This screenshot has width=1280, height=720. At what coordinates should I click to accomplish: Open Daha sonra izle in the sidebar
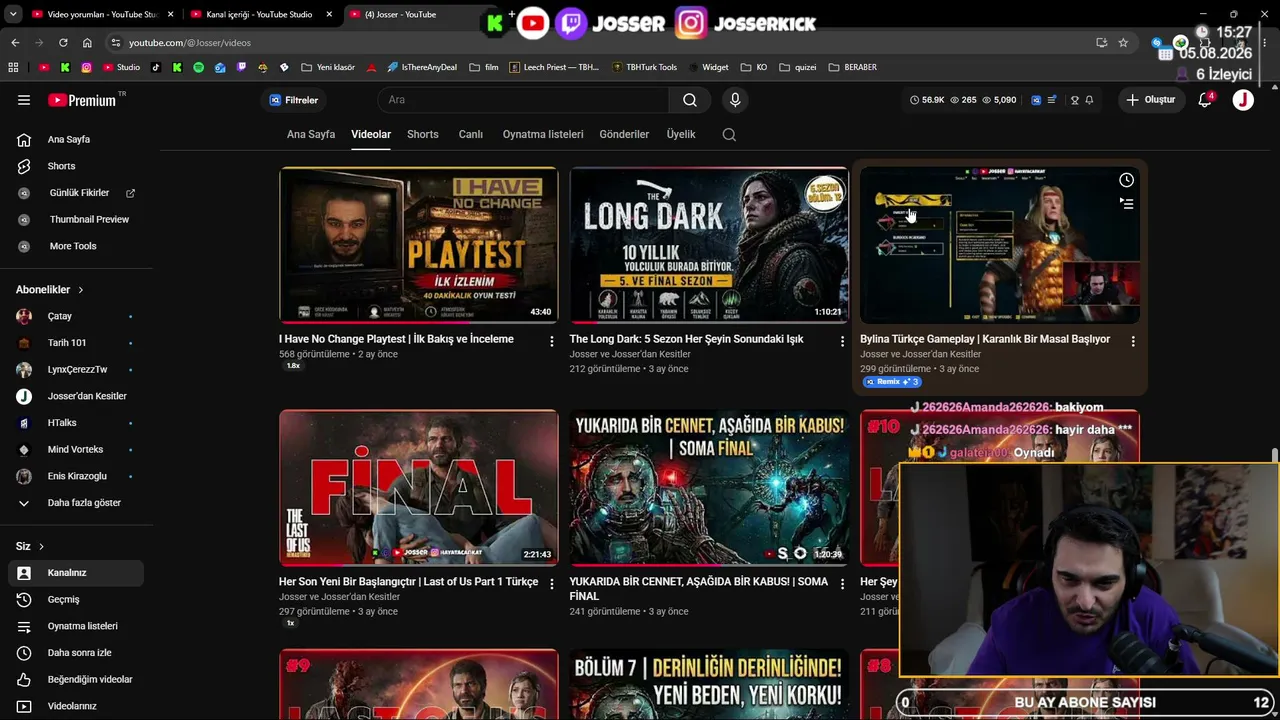[76, 653]
